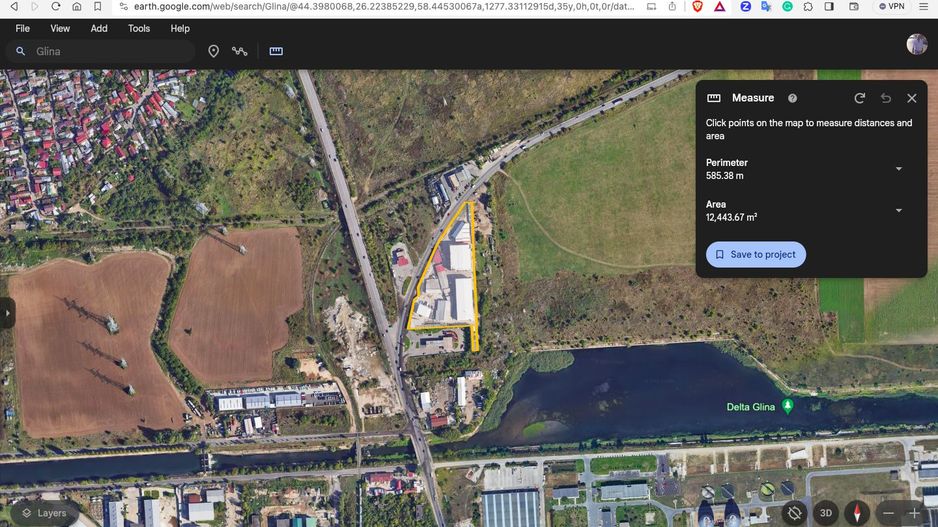Expand the left side panel arrow
The height and width of the screenshot is (527, 938).
coord(7,313)
